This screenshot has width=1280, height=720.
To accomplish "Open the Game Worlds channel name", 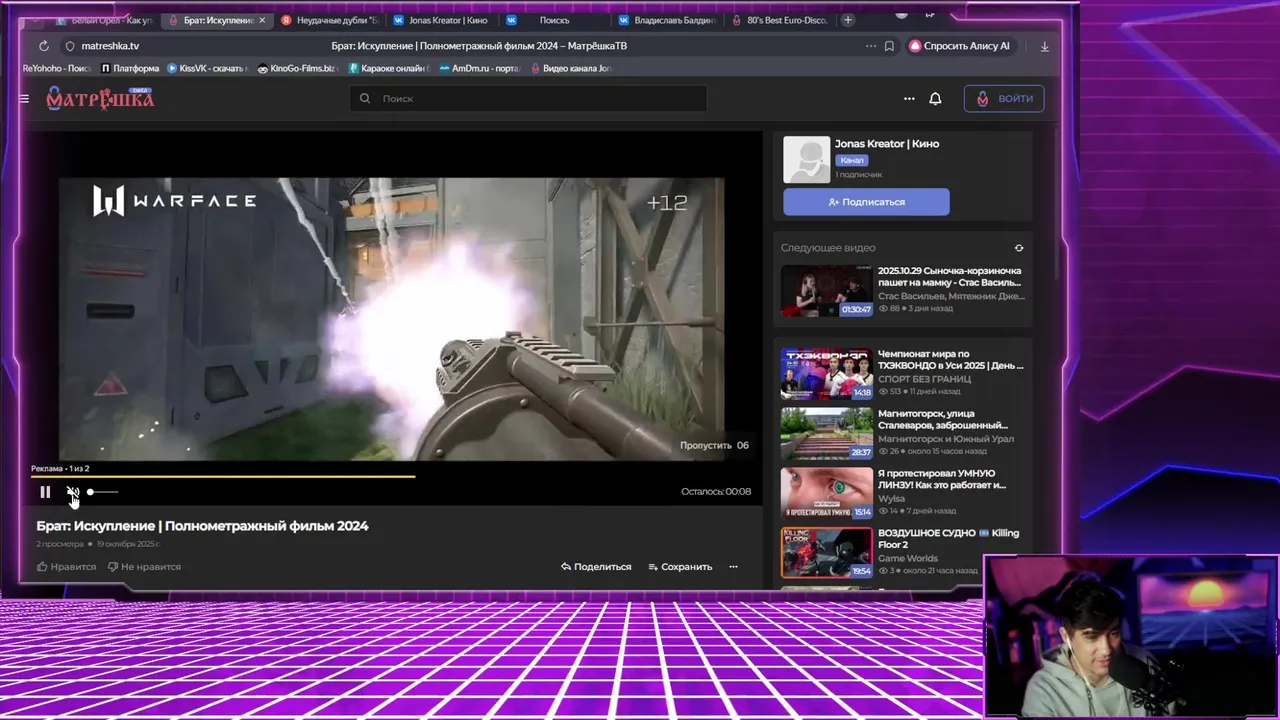I will 908,559.
